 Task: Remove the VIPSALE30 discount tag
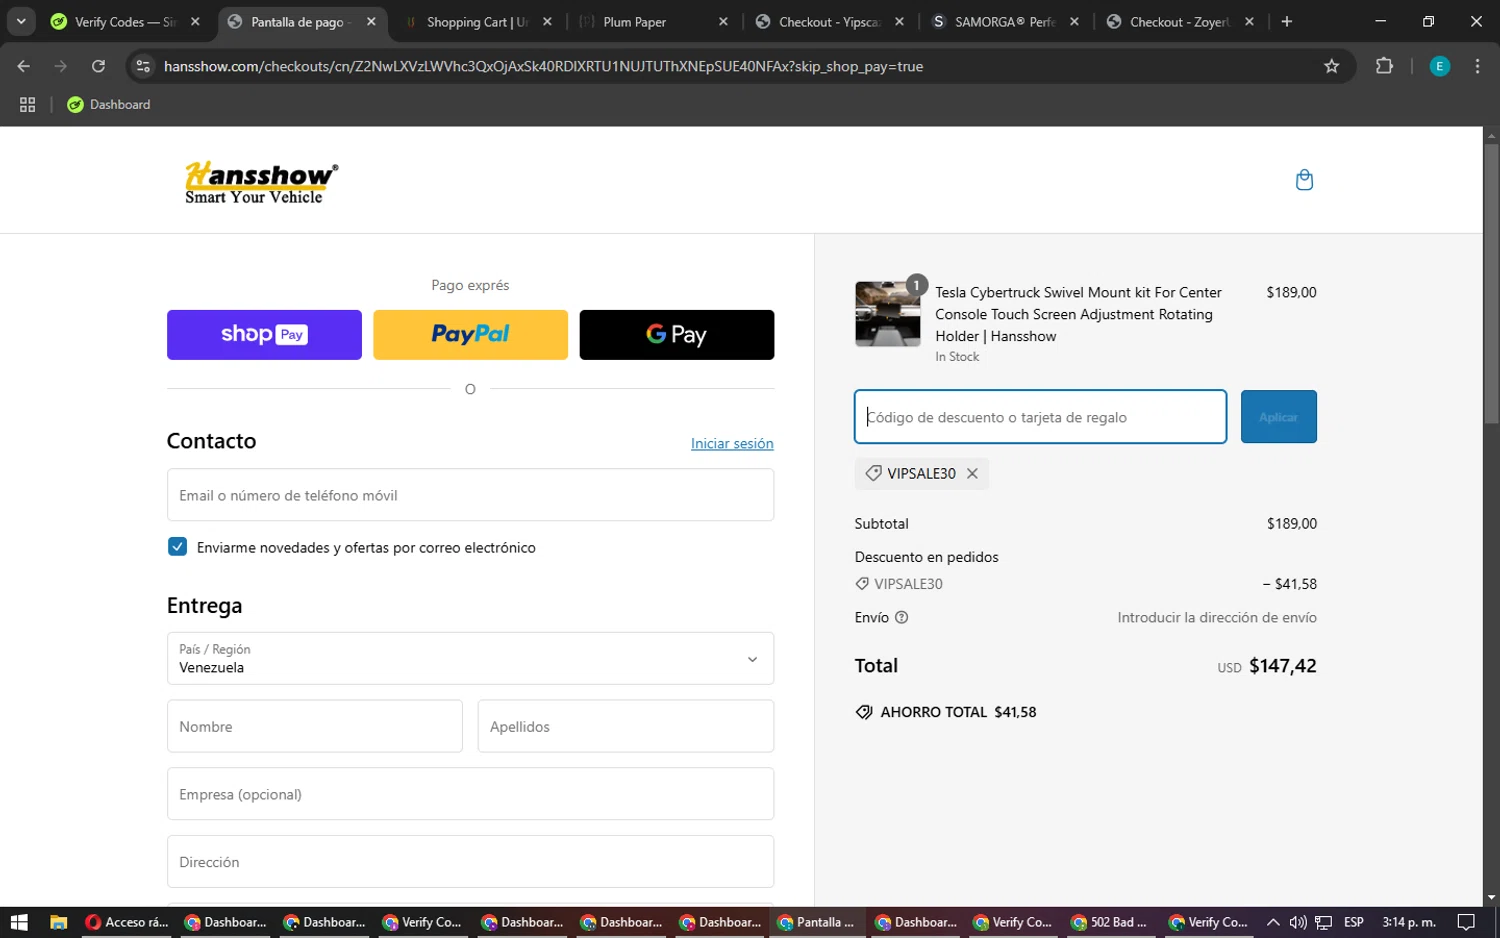pyautogui.click(x=972, y=474)
